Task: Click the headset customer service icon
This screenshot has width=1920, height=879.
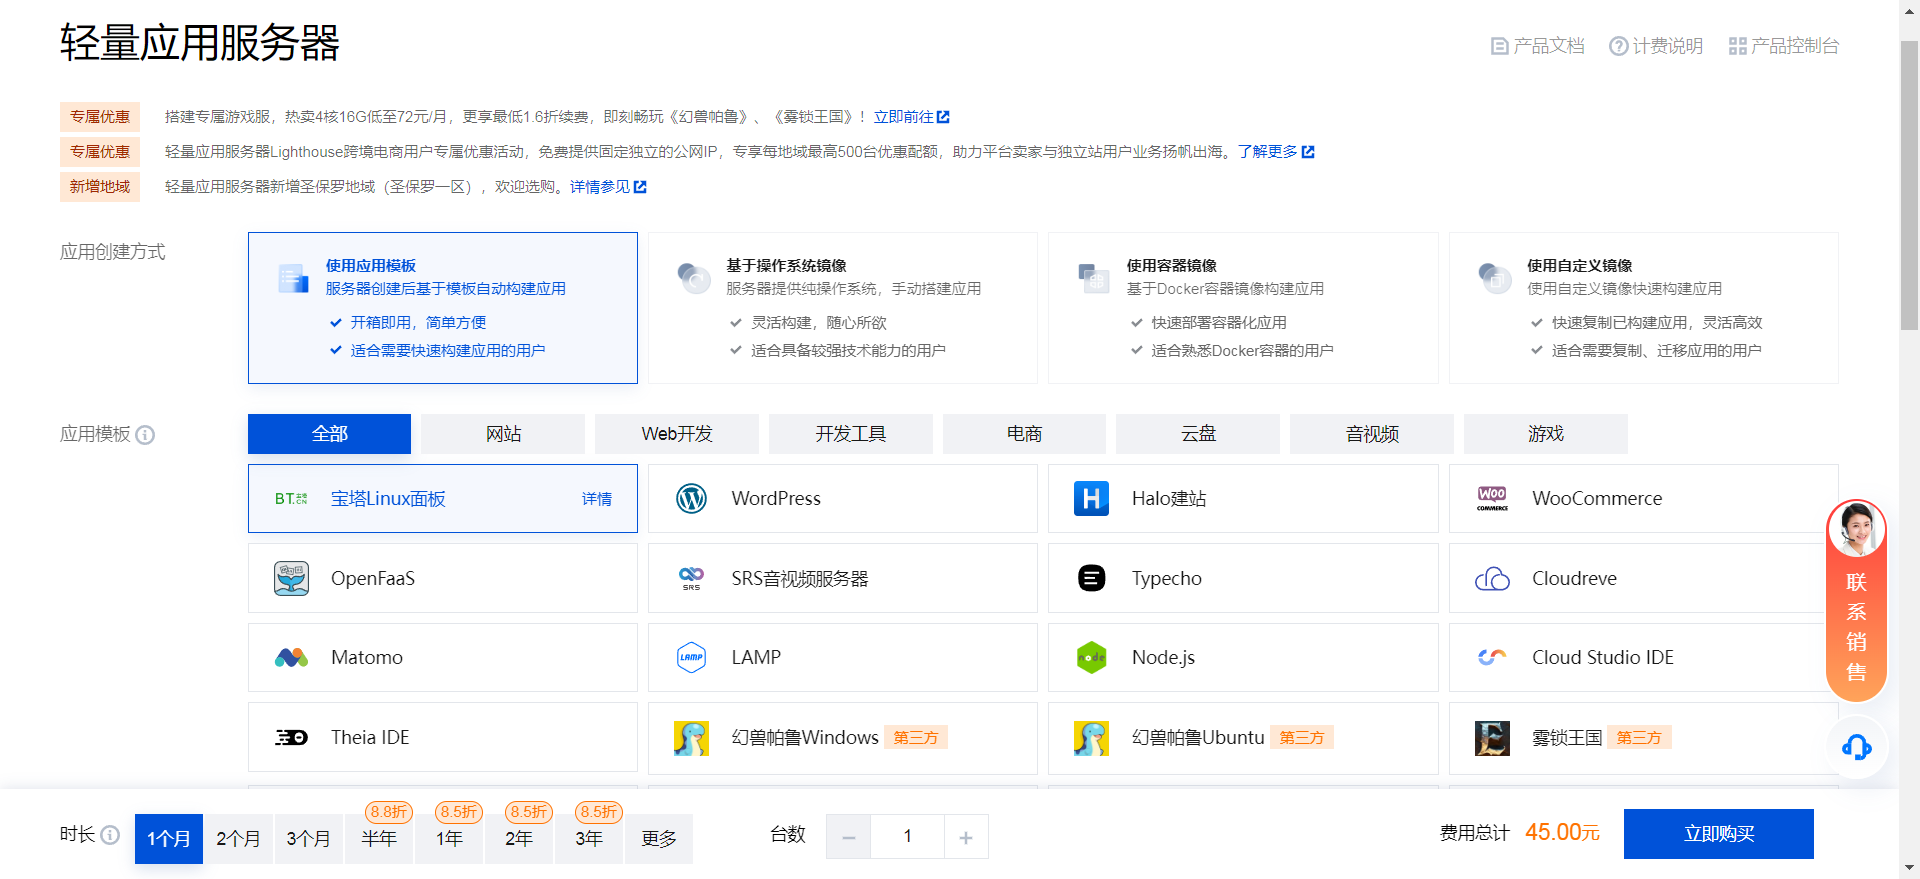Action: pyautogui.click(x=1857, y=747)
